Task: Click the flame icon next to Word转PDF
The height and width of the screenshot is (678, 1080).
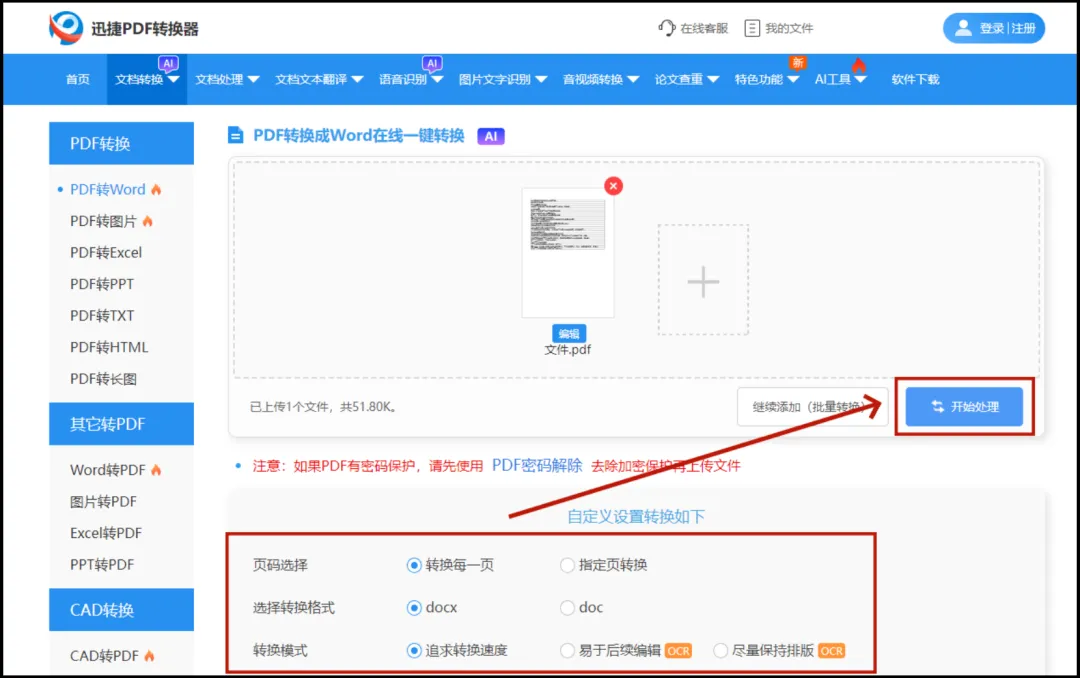Action: point(156,470)
